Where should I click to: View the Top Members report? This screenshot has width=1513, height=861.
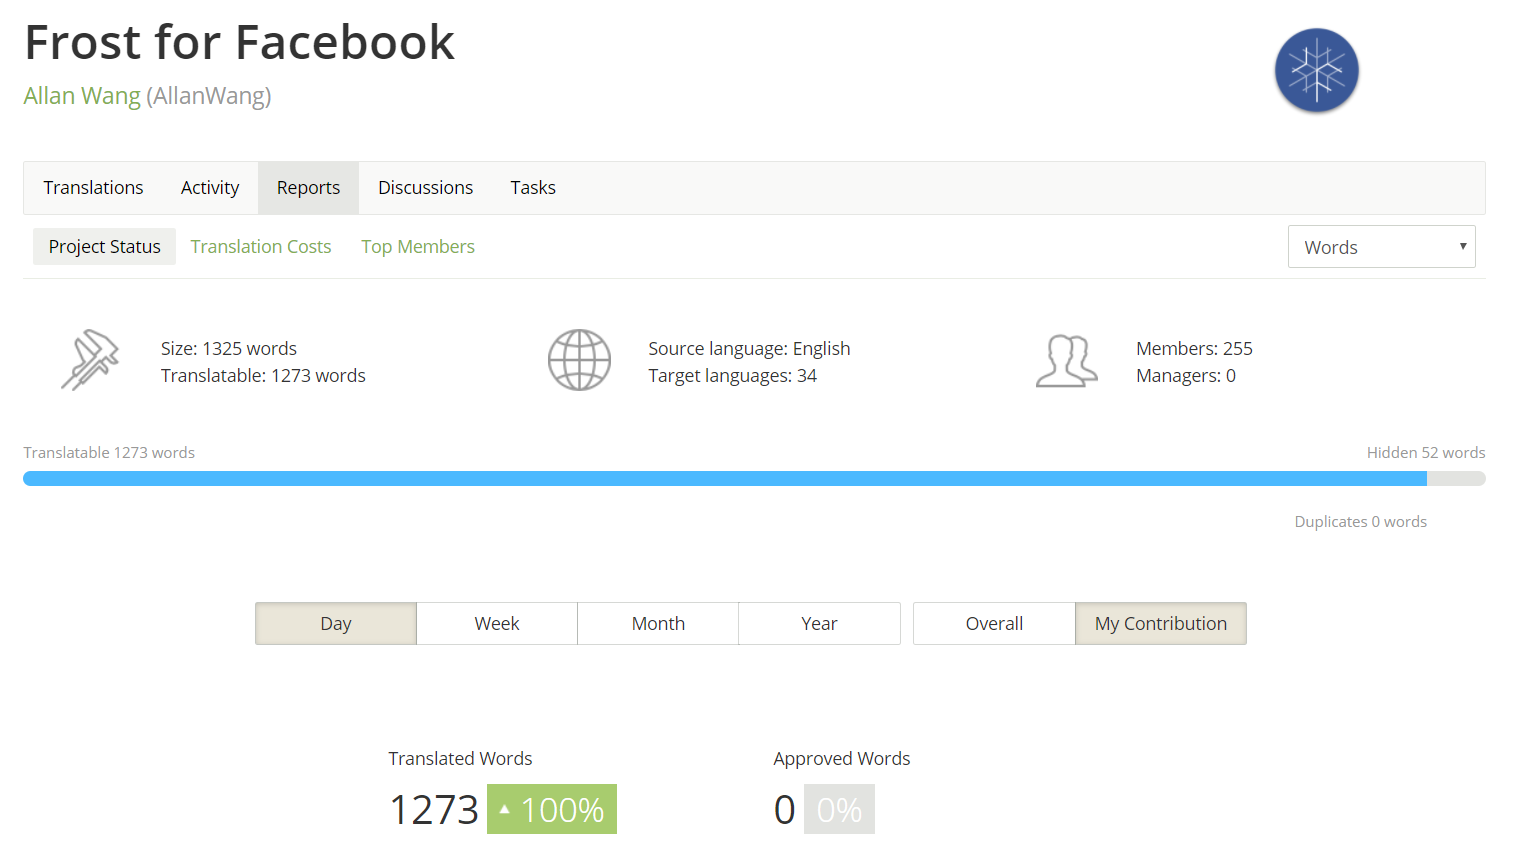pos(418,247)
